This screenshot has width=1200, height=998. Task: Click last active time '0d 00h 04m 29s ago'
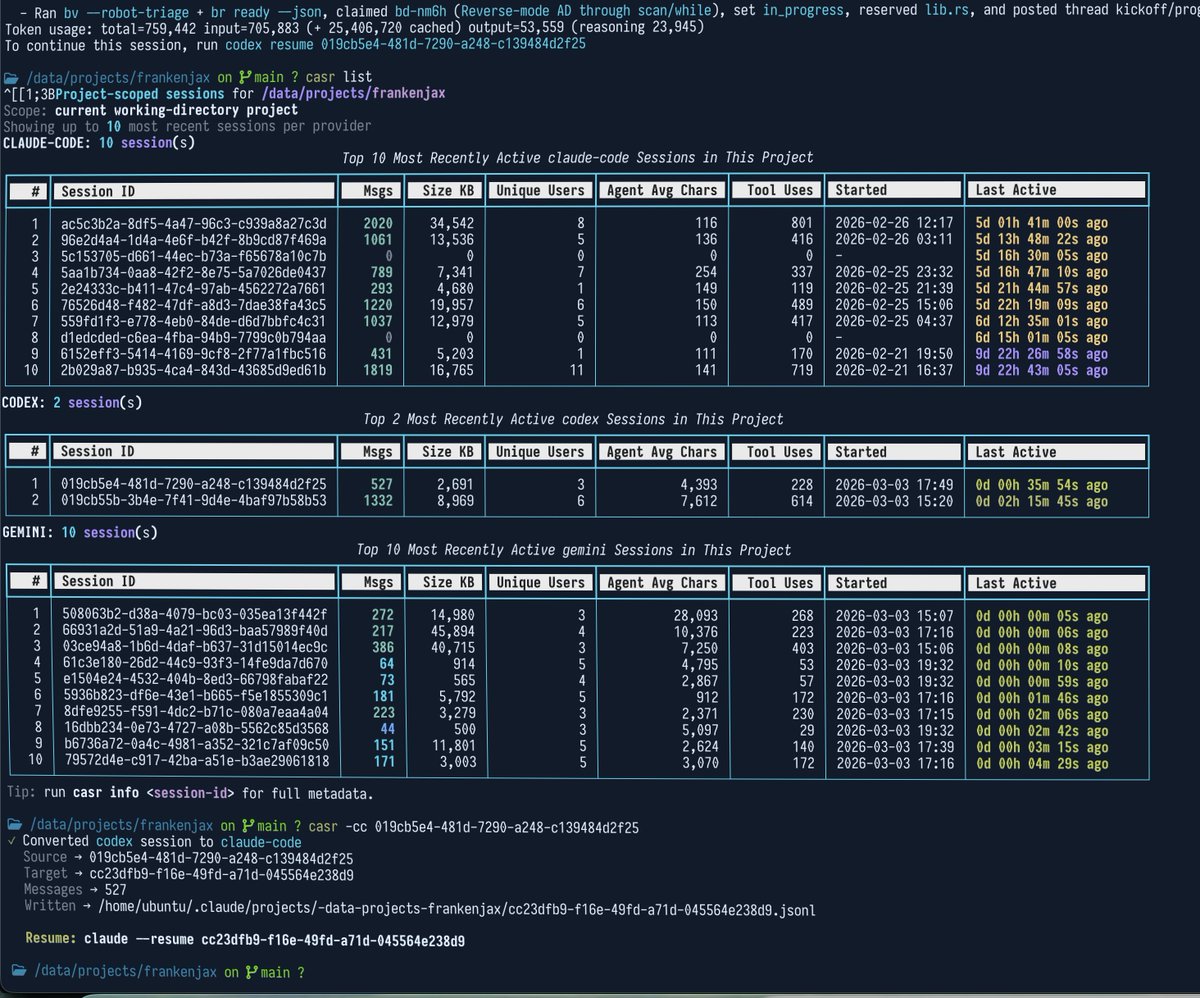click(1040, 764)
